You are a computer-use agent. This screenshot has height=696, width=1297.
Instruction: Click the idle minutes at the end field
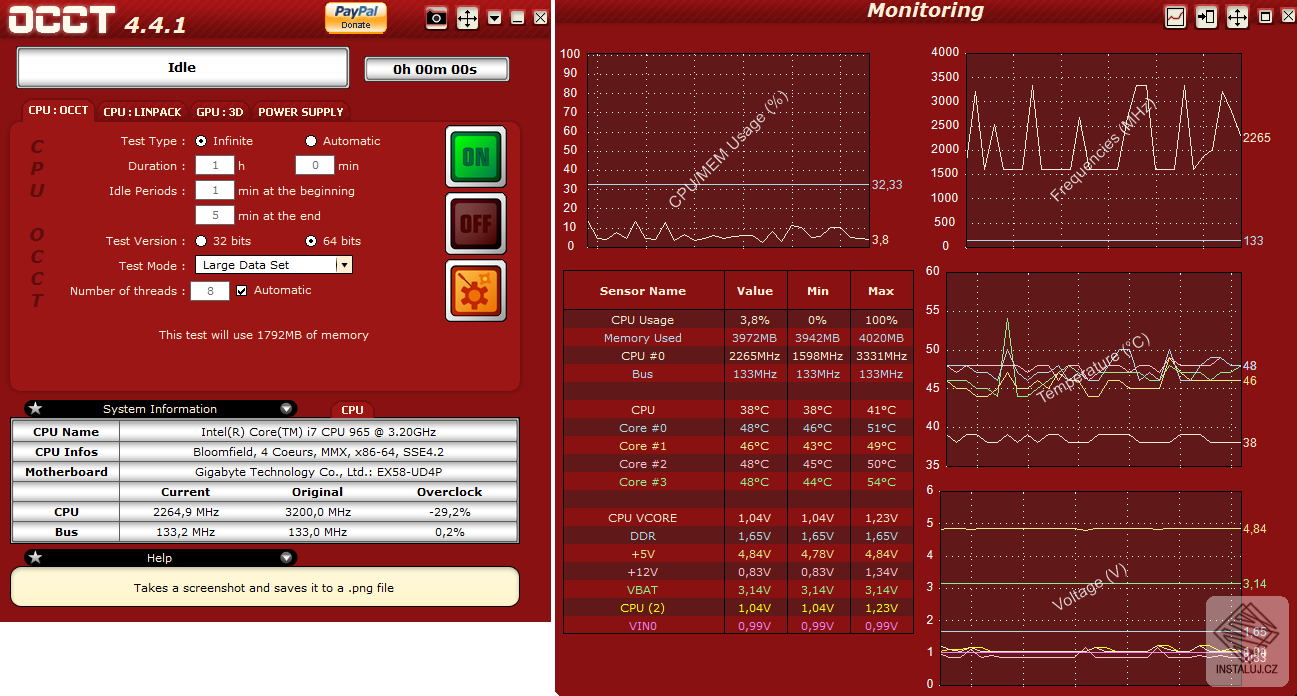pyautogui.click(x=214, y=215)
